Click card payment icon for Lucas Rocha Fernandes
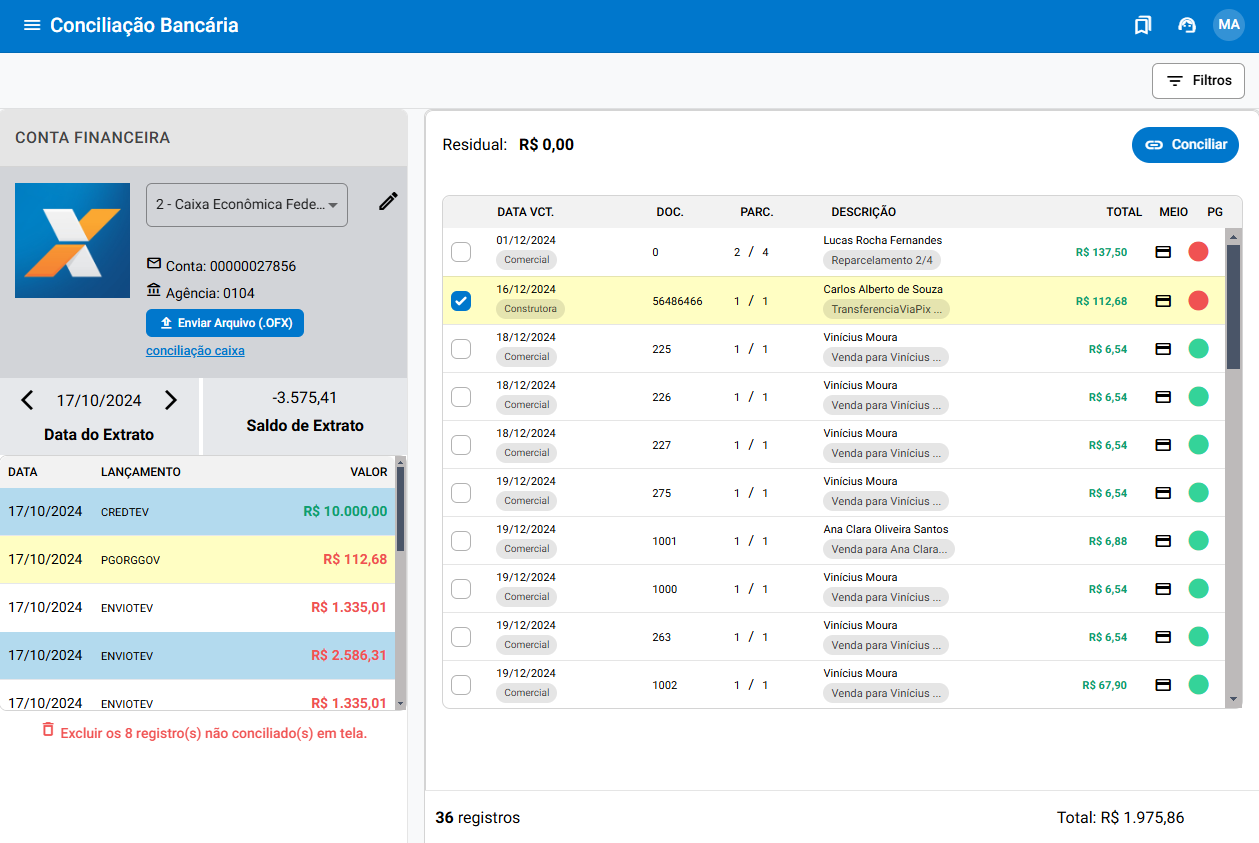 [x=1163, y=252]
